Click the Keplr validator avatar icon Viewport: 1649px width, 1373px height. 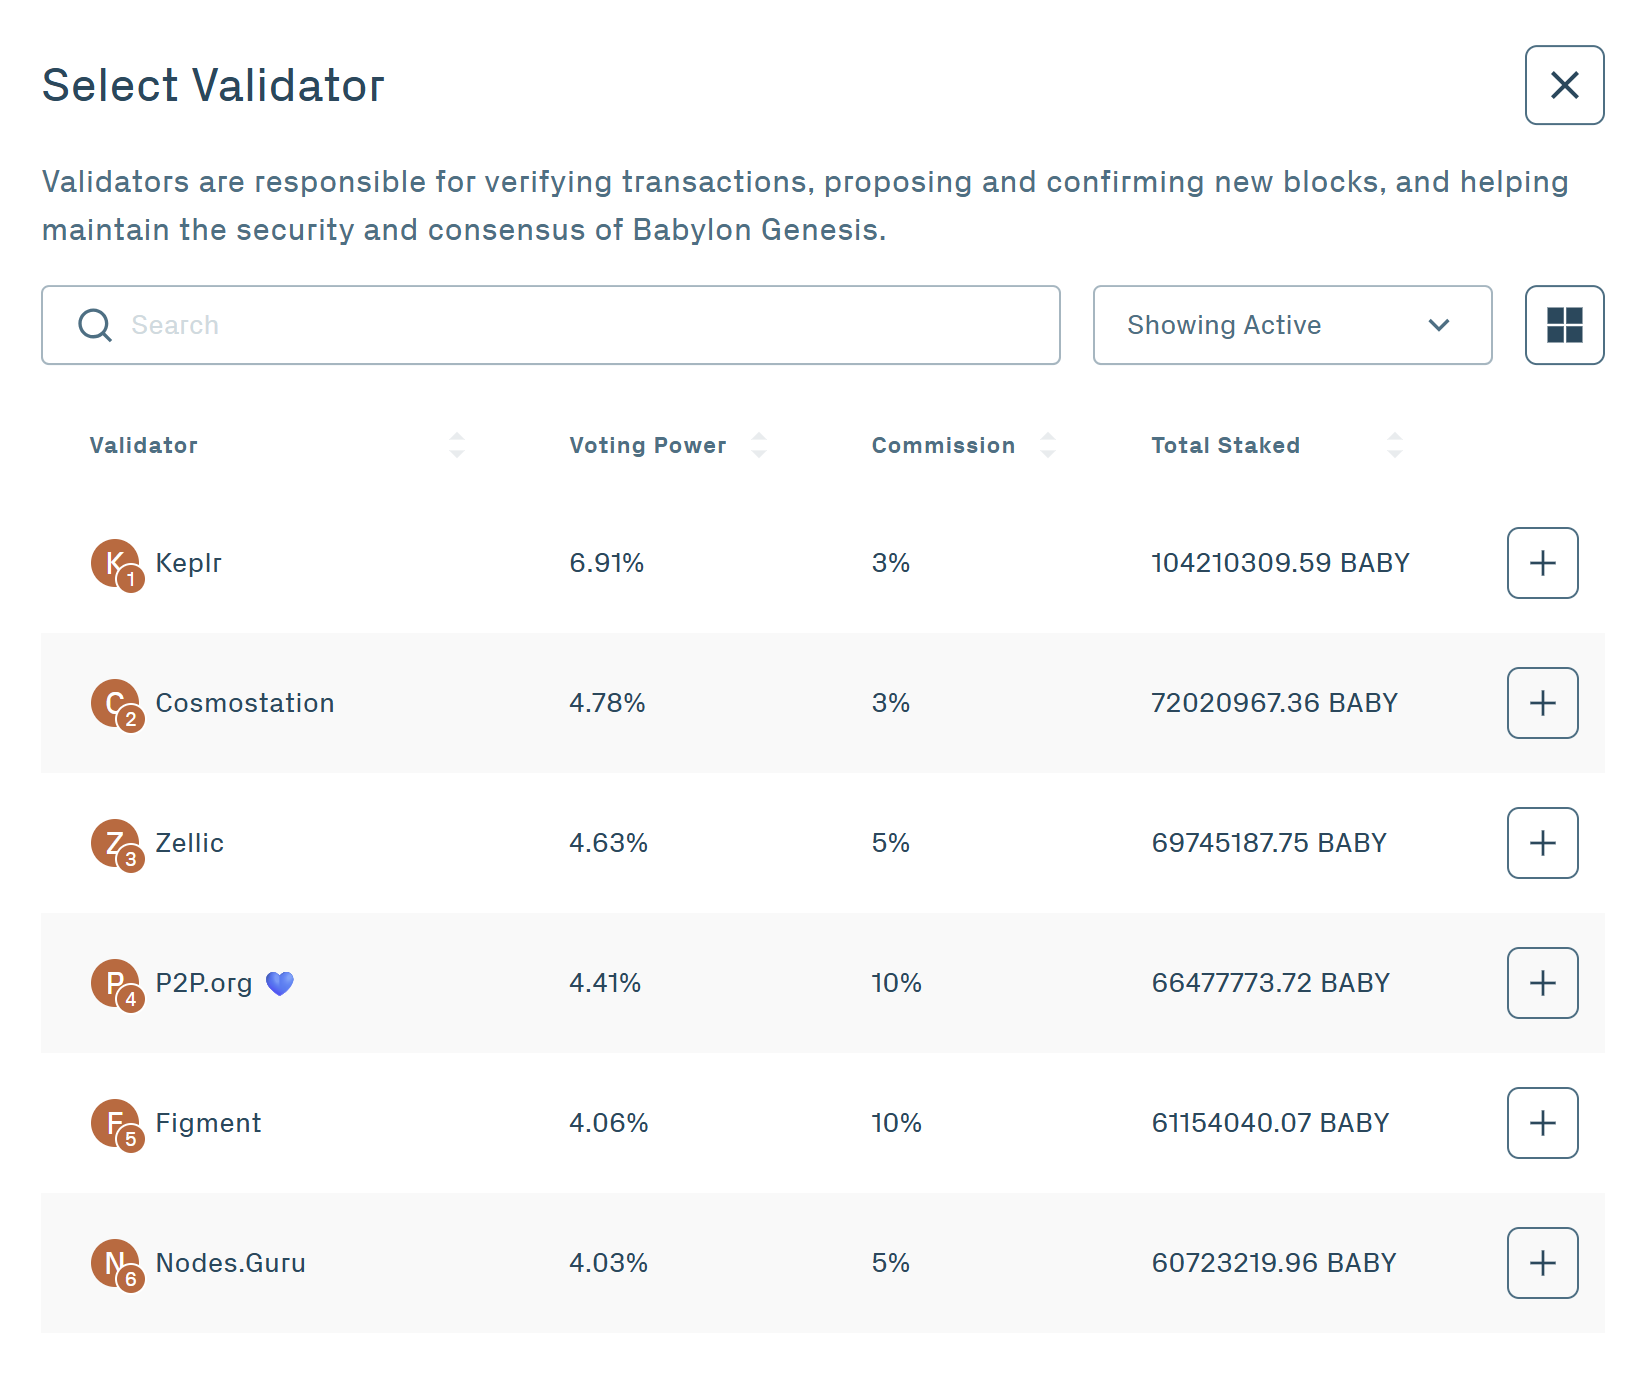click(117, 563)
